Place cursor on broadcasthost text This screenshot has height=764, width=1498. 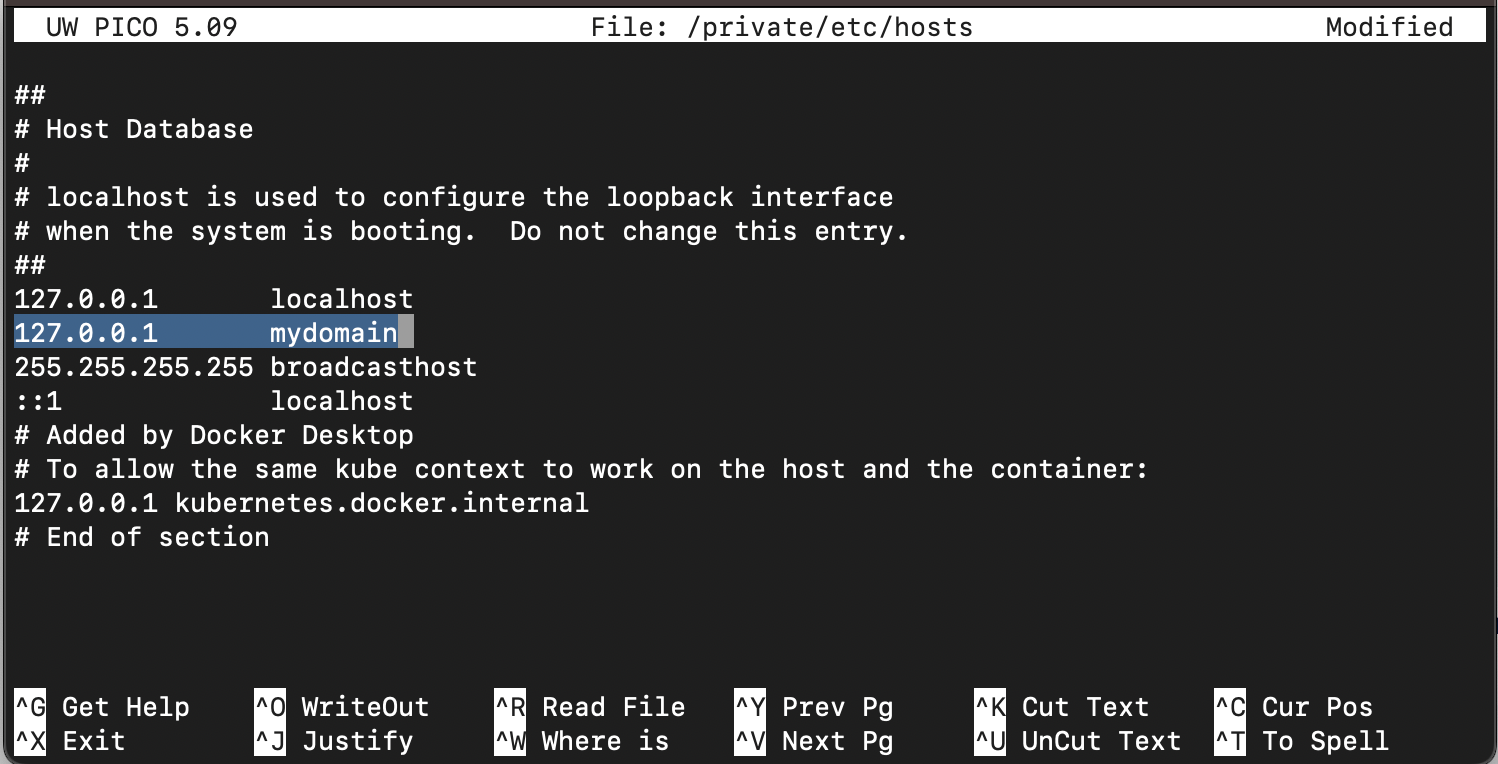point(374,367)
